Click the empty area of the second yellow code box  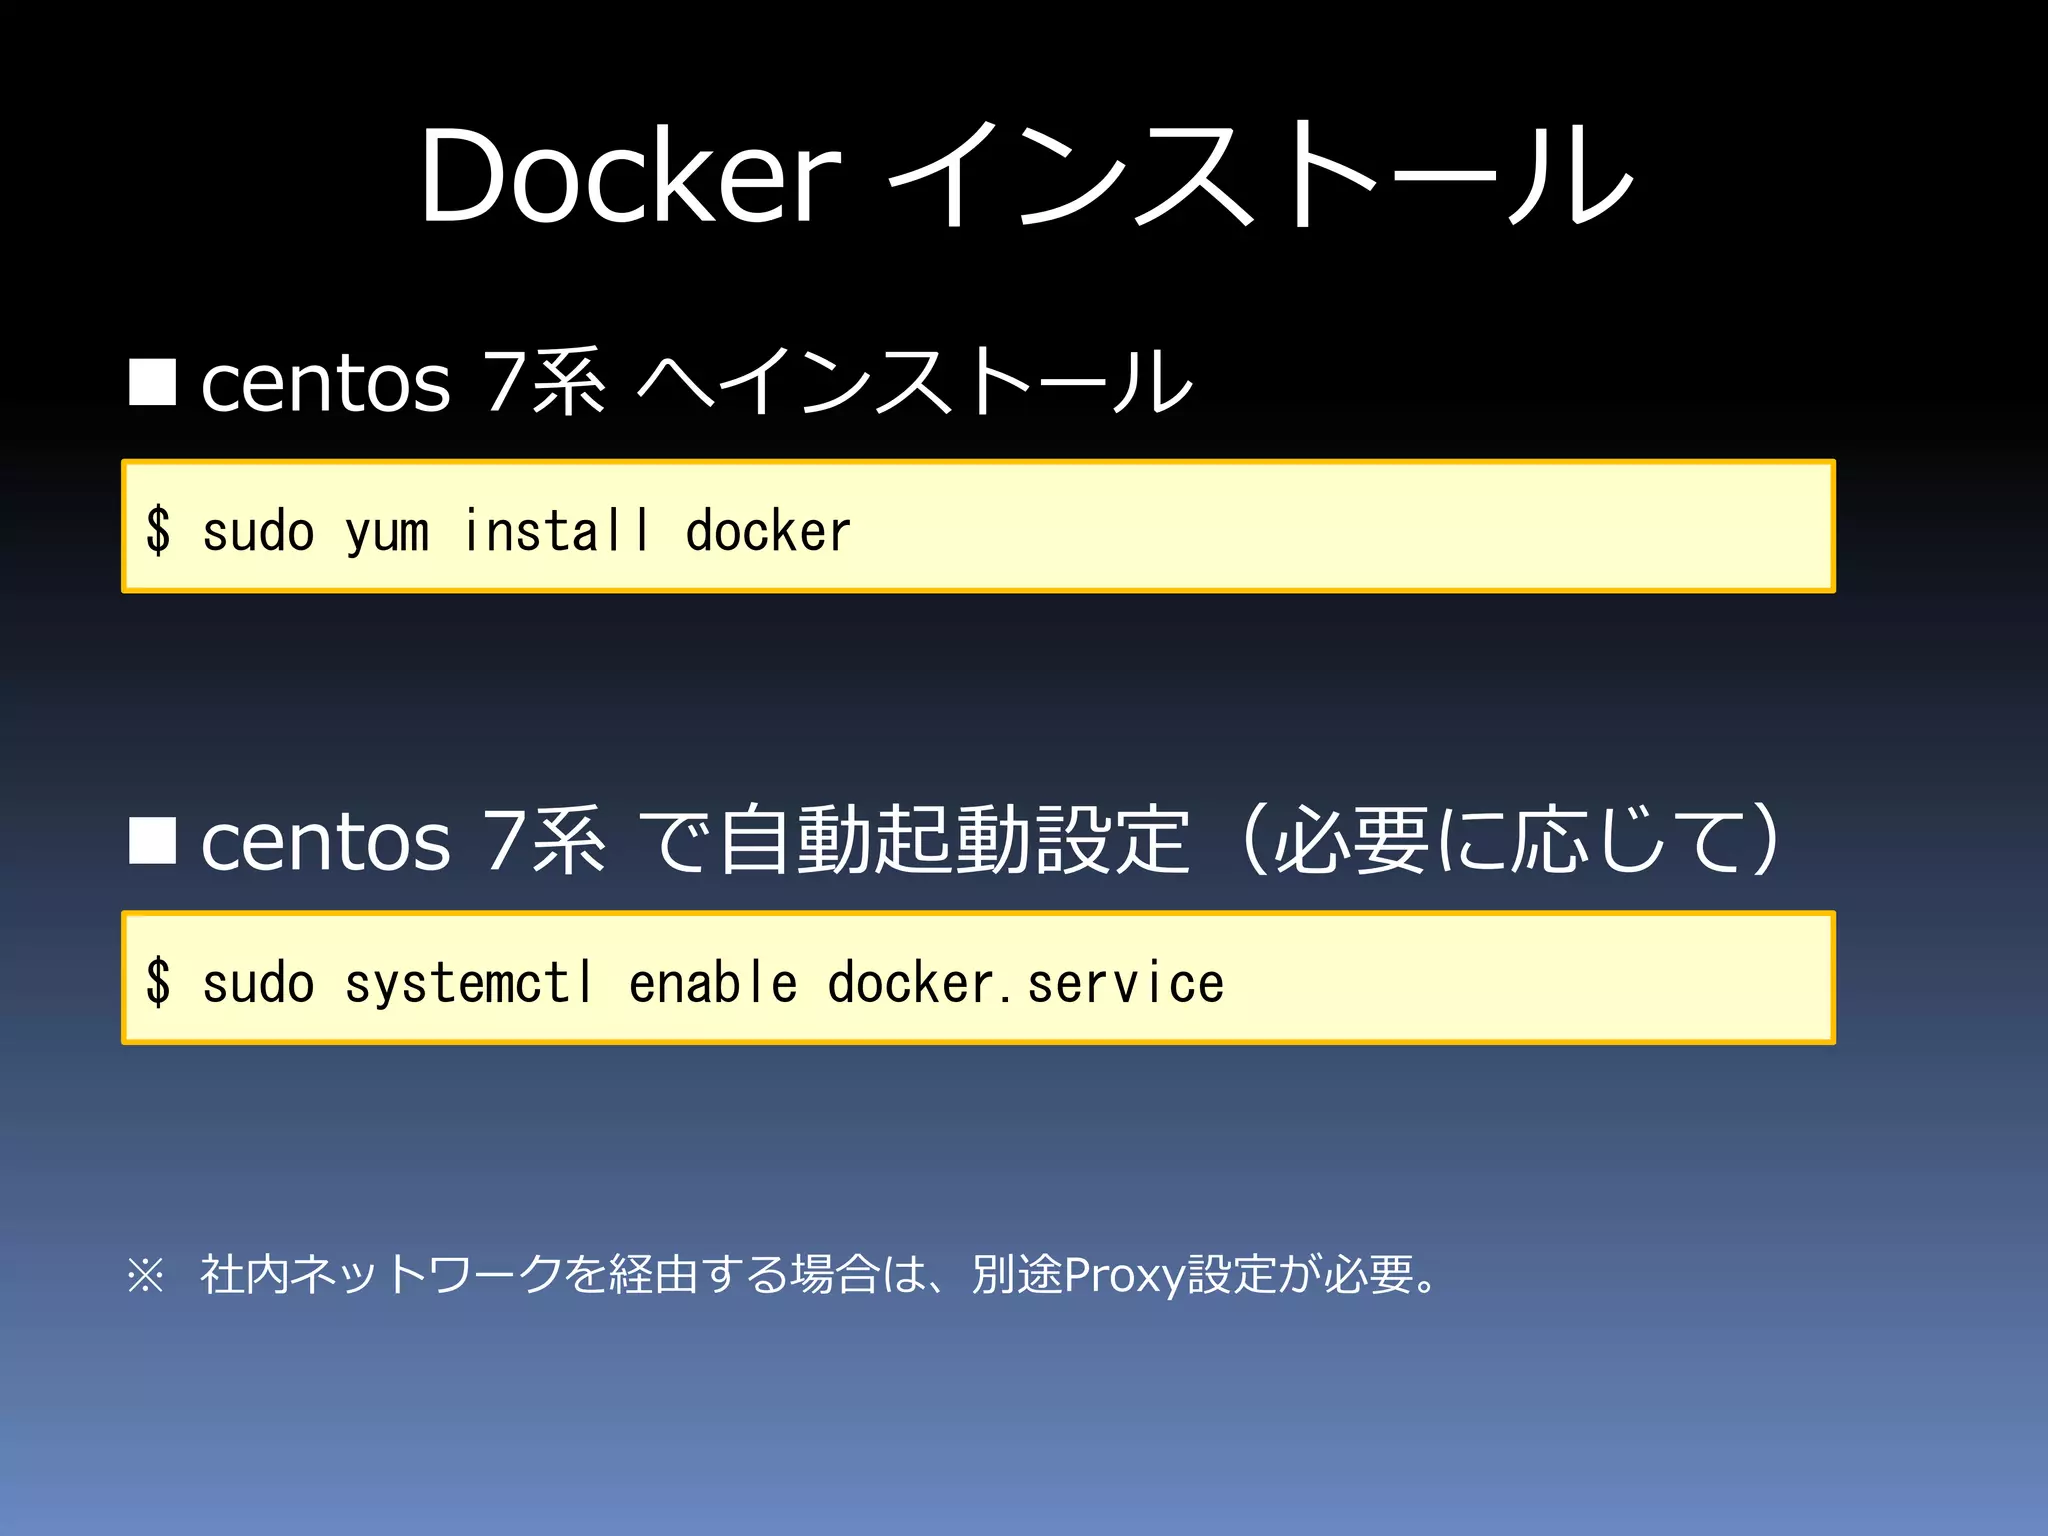(x=1530, y=978)
